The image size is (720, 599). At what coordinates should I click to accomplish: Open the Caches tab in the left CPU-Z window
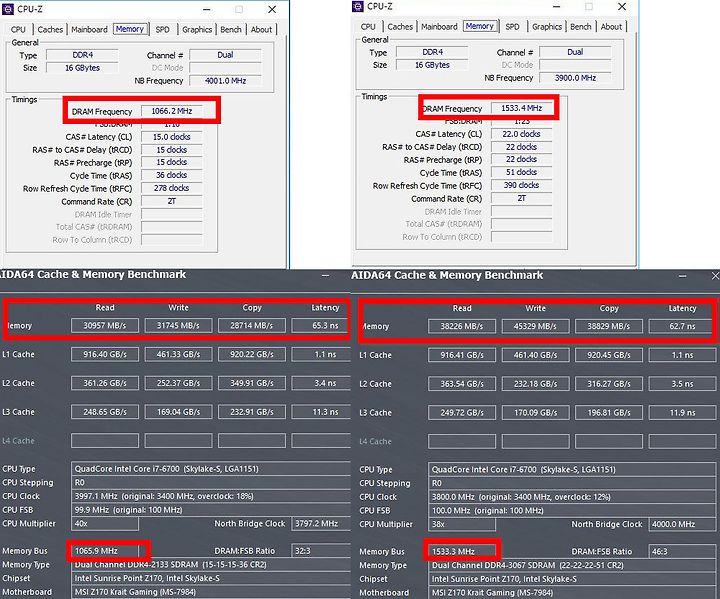(x=50, y=29)
